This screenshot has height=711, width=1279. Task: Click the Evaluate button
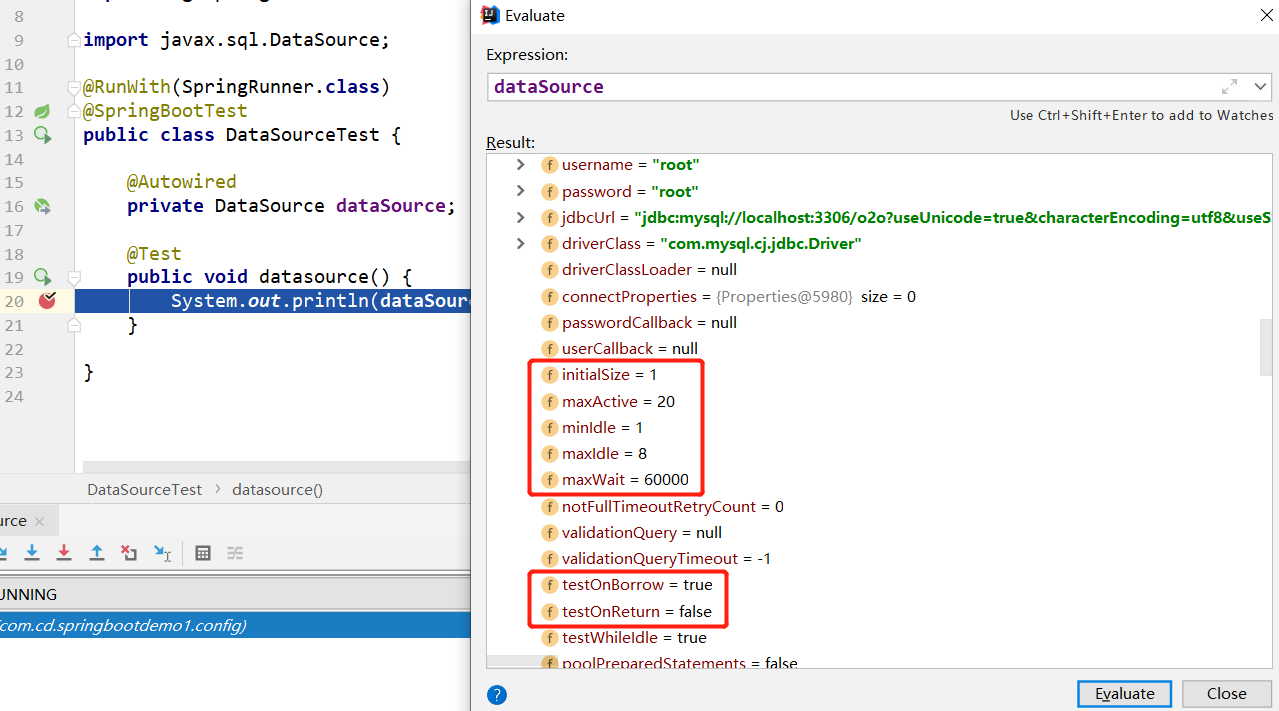pyautogui.click(x=1125, y=694)
